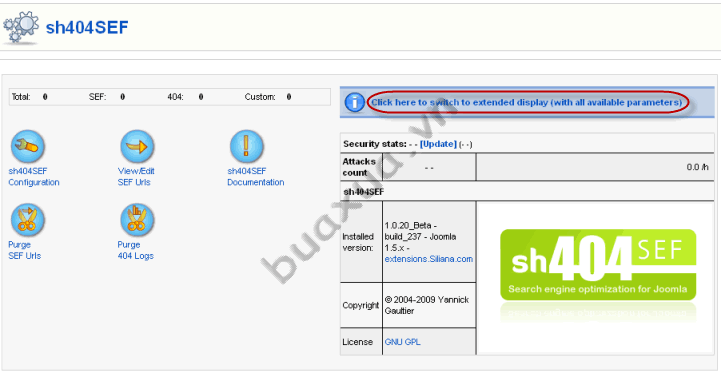Click the Installed version: label
The width and height of the screenshot is (721, 373).
click(x=358, y=242)
